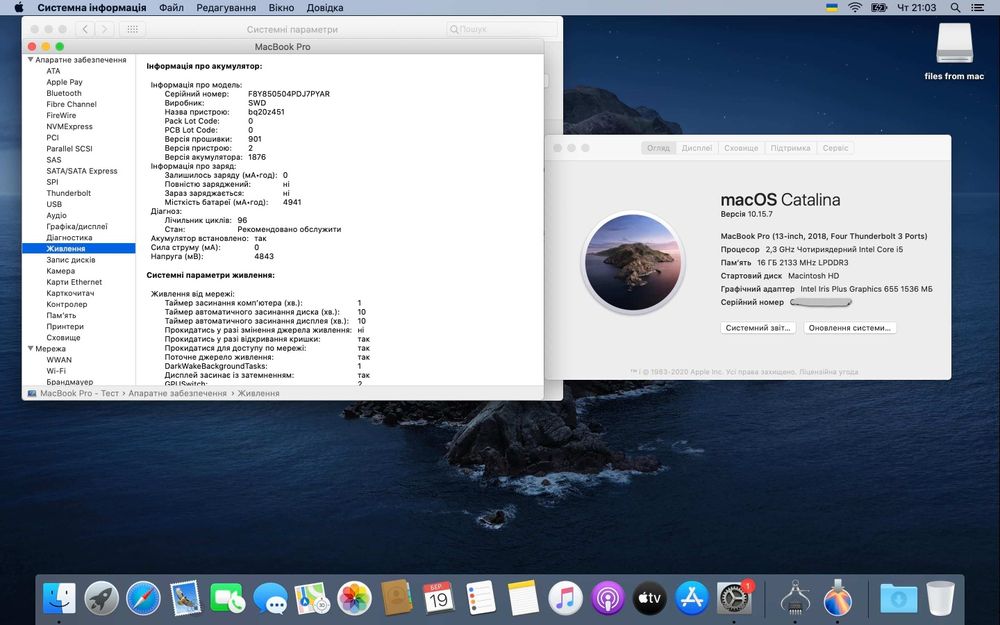Click 'Оновлення системи...' button
The image size is (1000, 625).
tap(849, 327)
